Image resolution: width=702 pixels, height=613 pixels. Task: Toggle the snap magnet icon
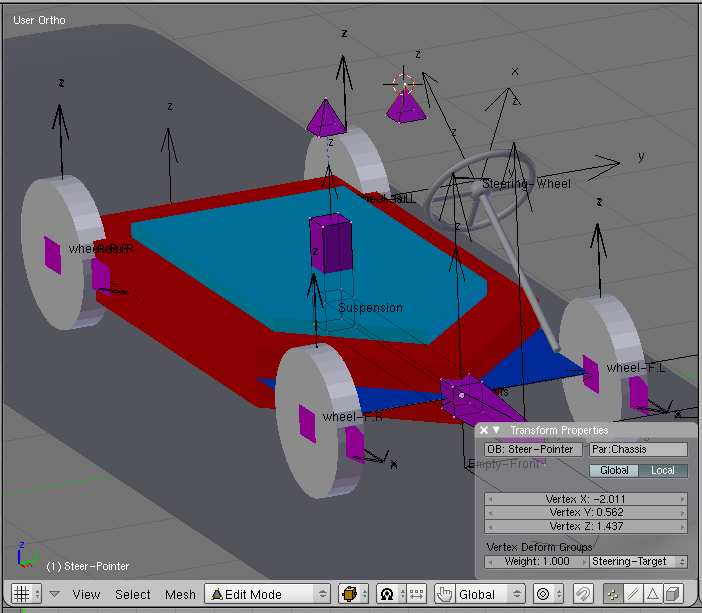(583, 594)
